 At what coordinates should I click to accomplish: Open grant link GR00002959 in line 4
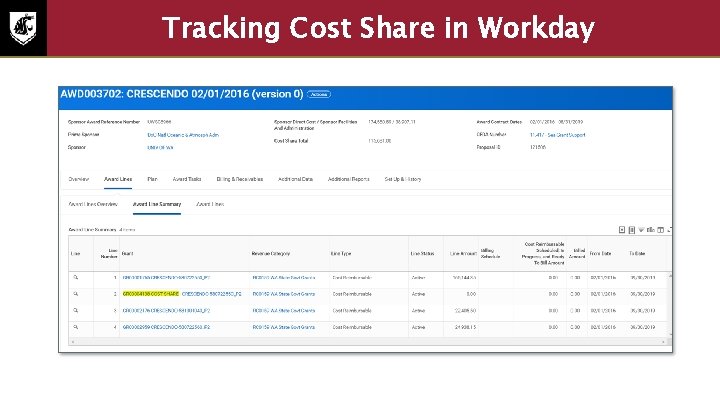tap(166, 327)
